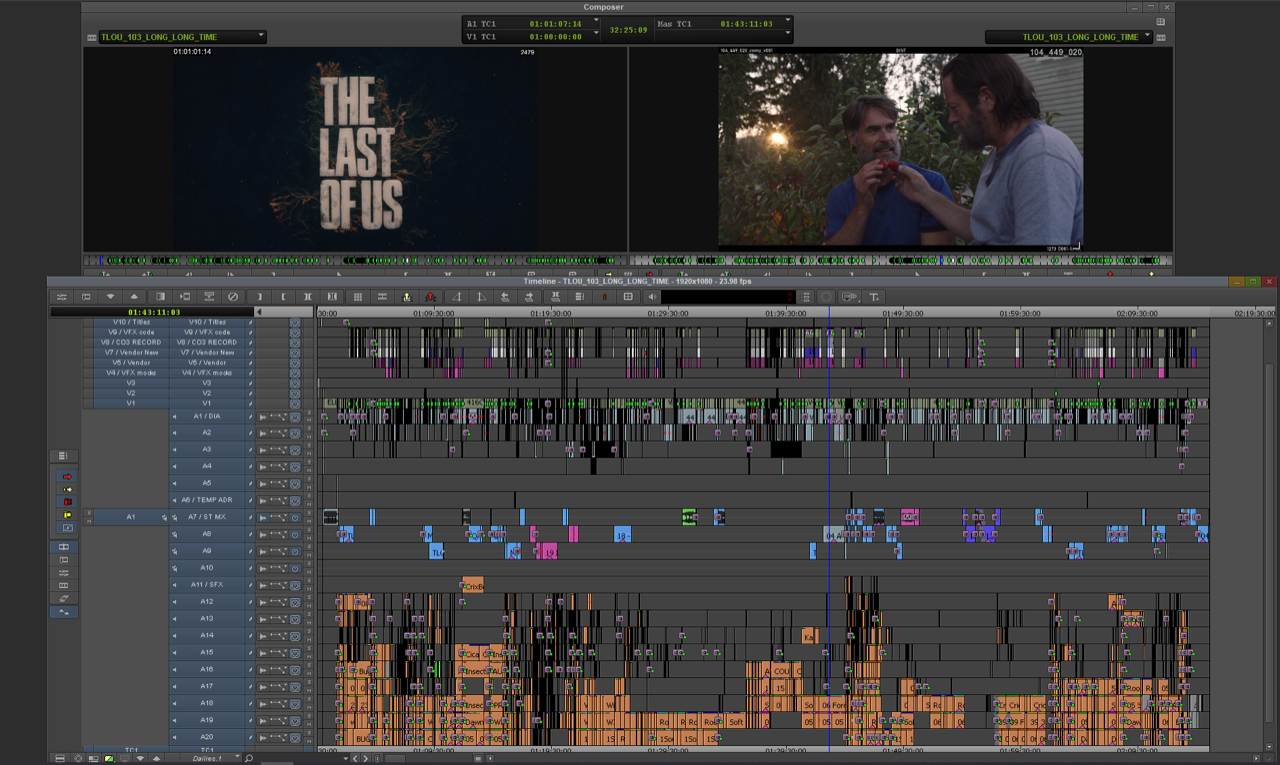Viewport: 1280px width, 765px height.
Task: Click the A15 track label
Action: [x=207, y=652]
